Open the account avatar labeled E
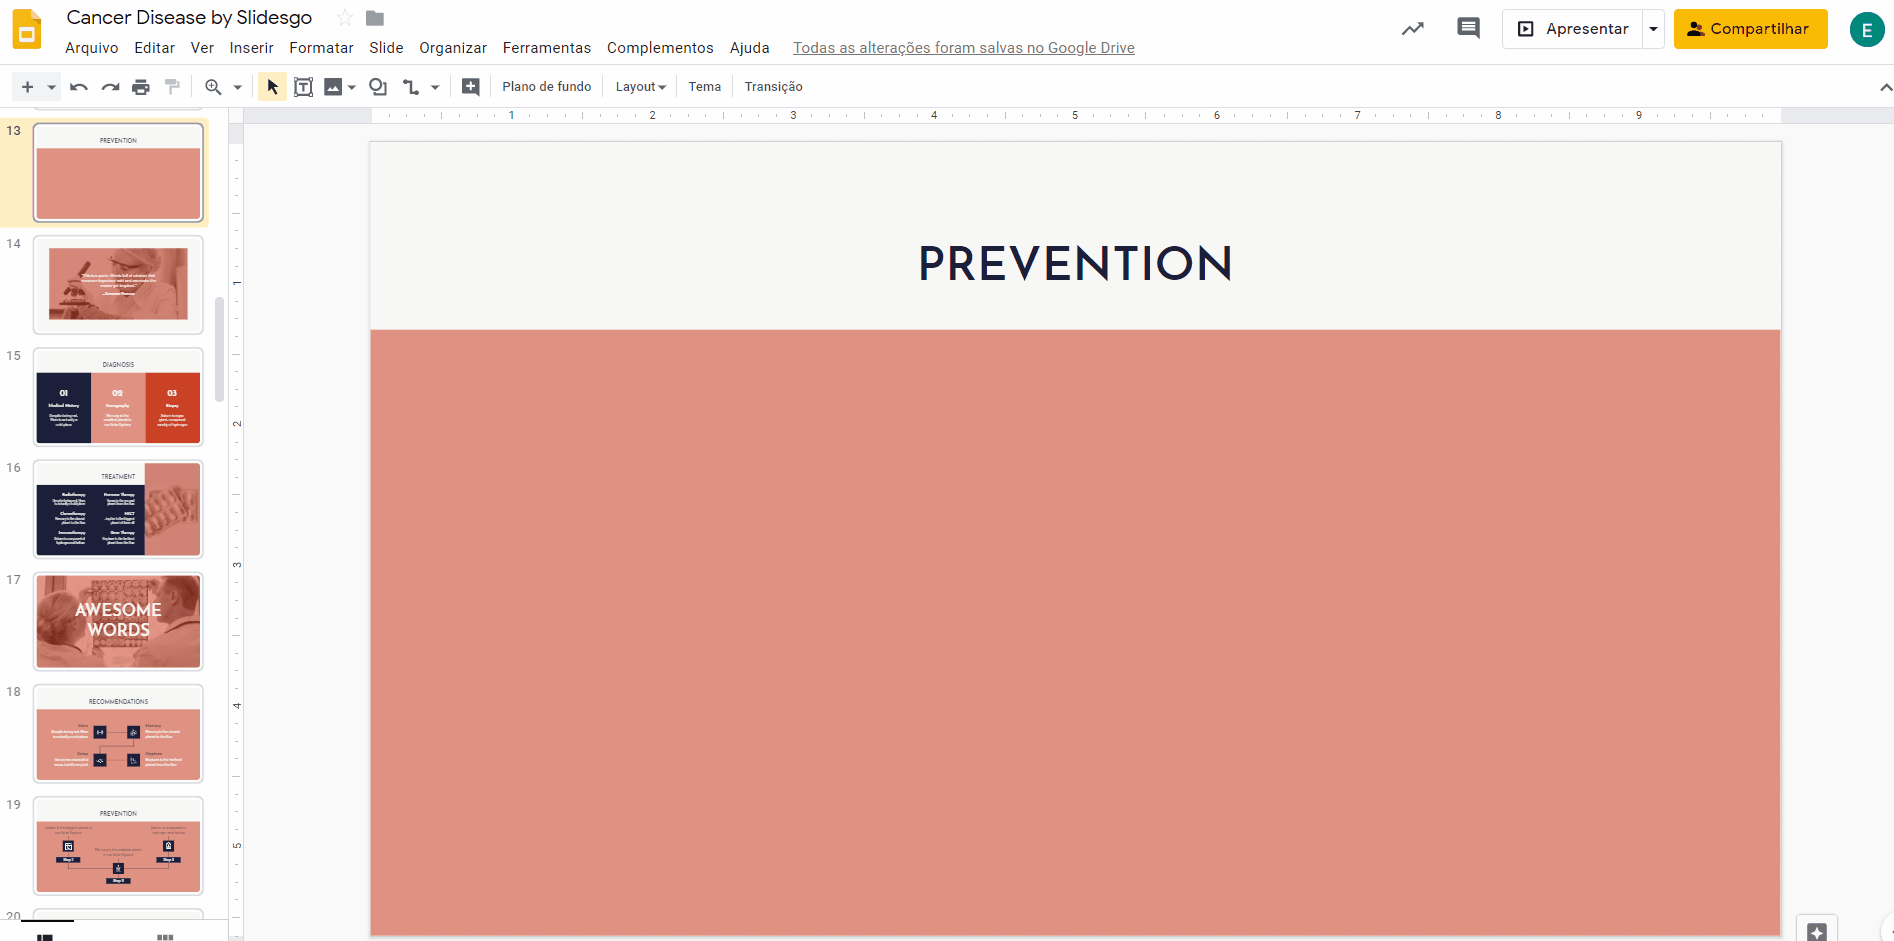 point(1866,30)
